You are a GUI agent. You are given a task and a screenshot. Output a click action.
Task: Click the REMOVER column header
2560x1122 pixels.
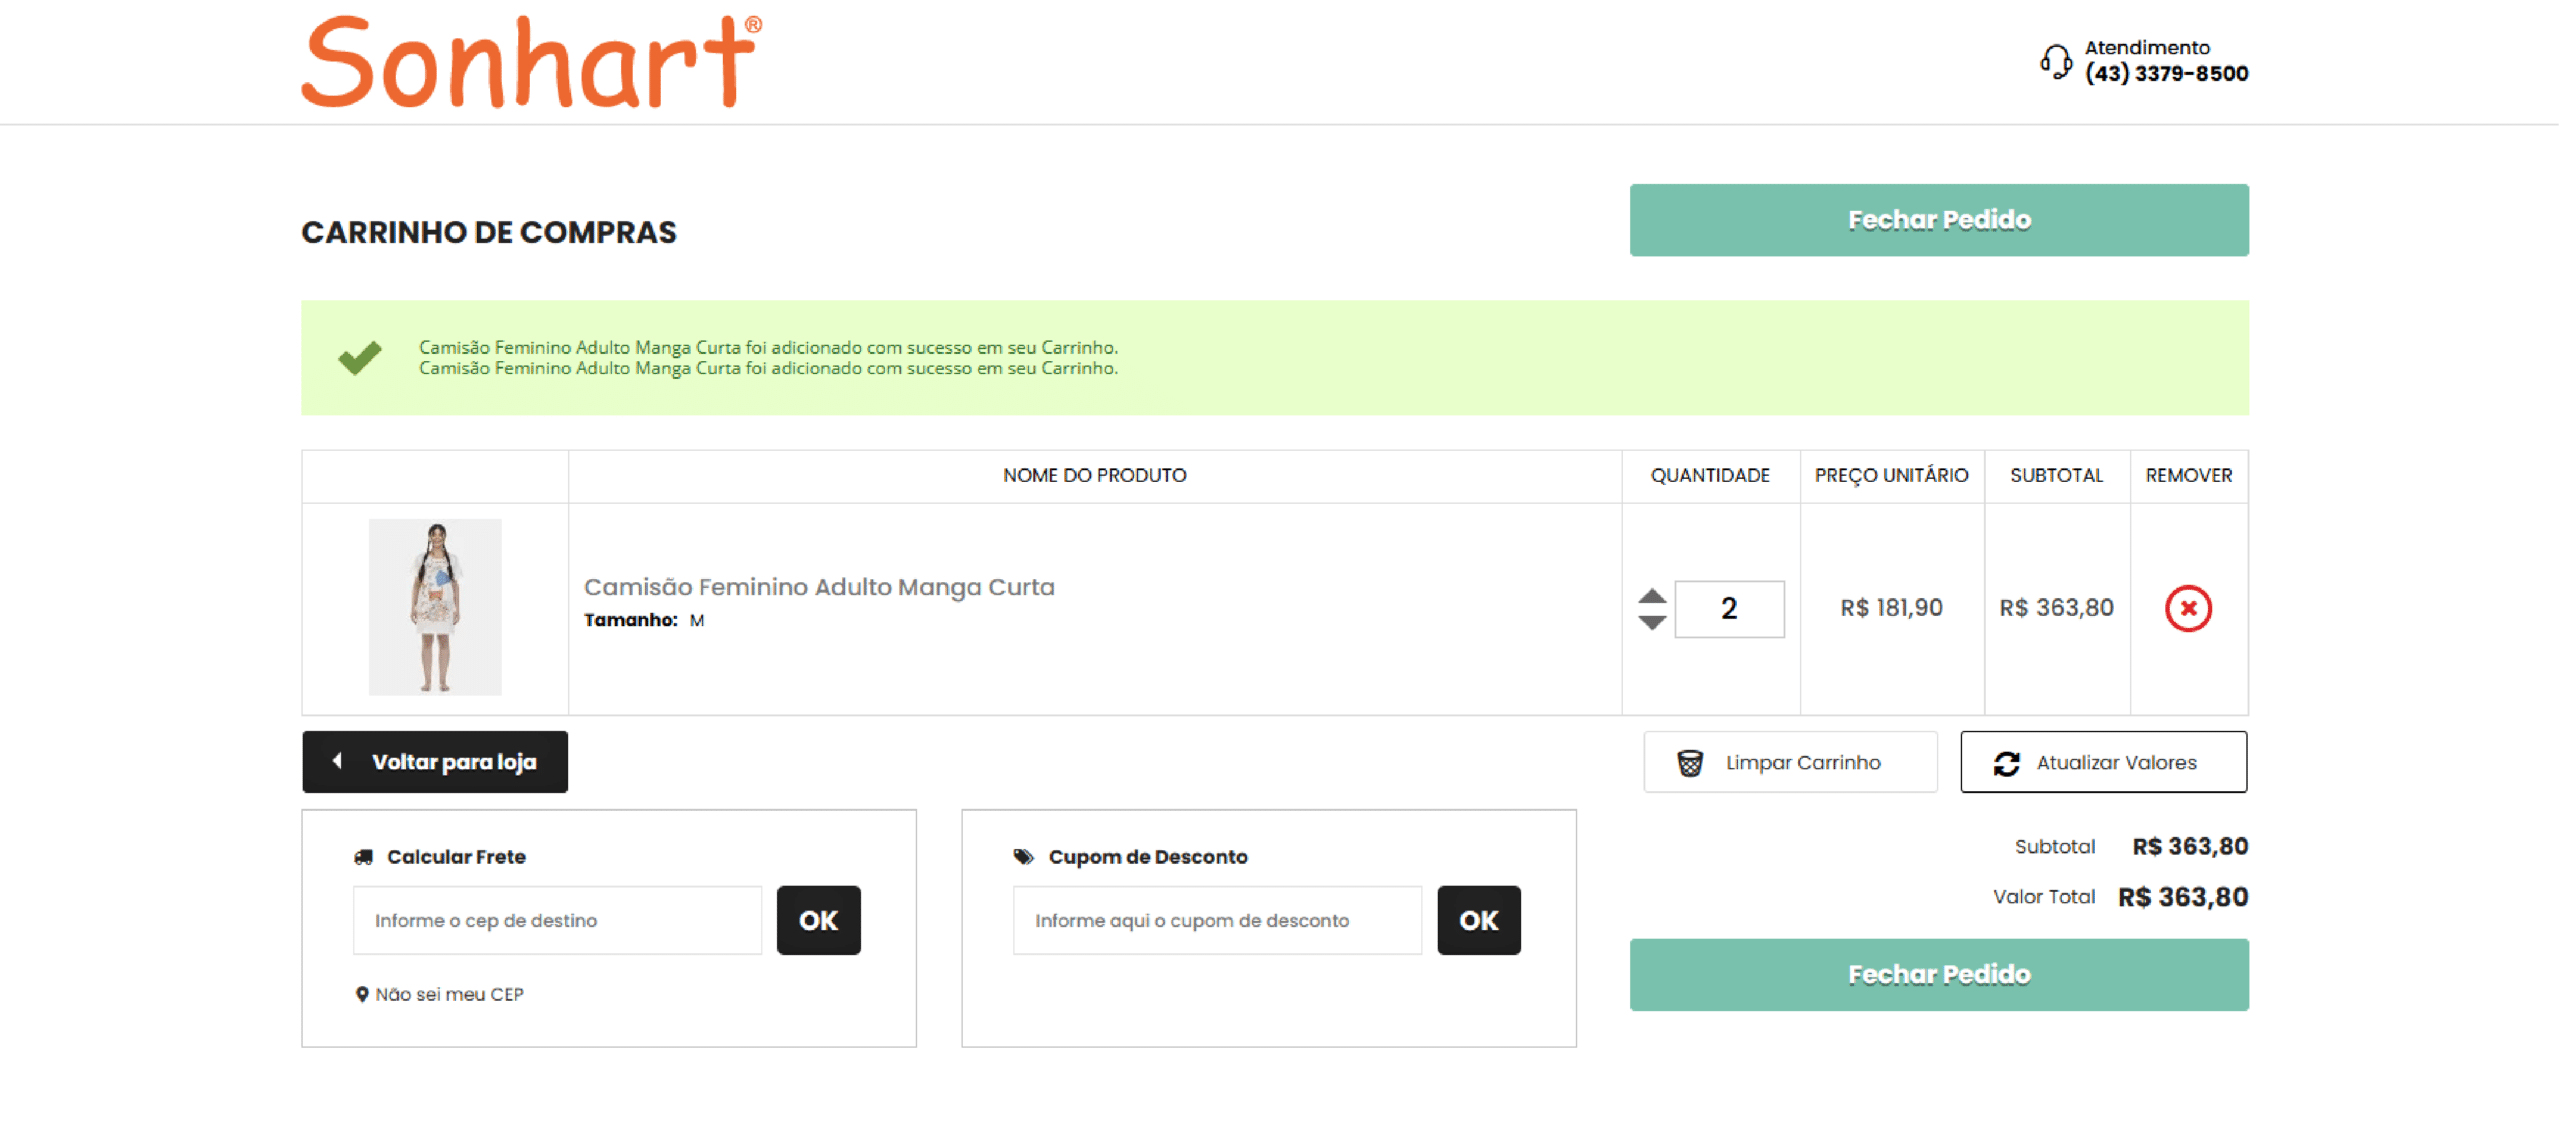tap(2189, 476)
